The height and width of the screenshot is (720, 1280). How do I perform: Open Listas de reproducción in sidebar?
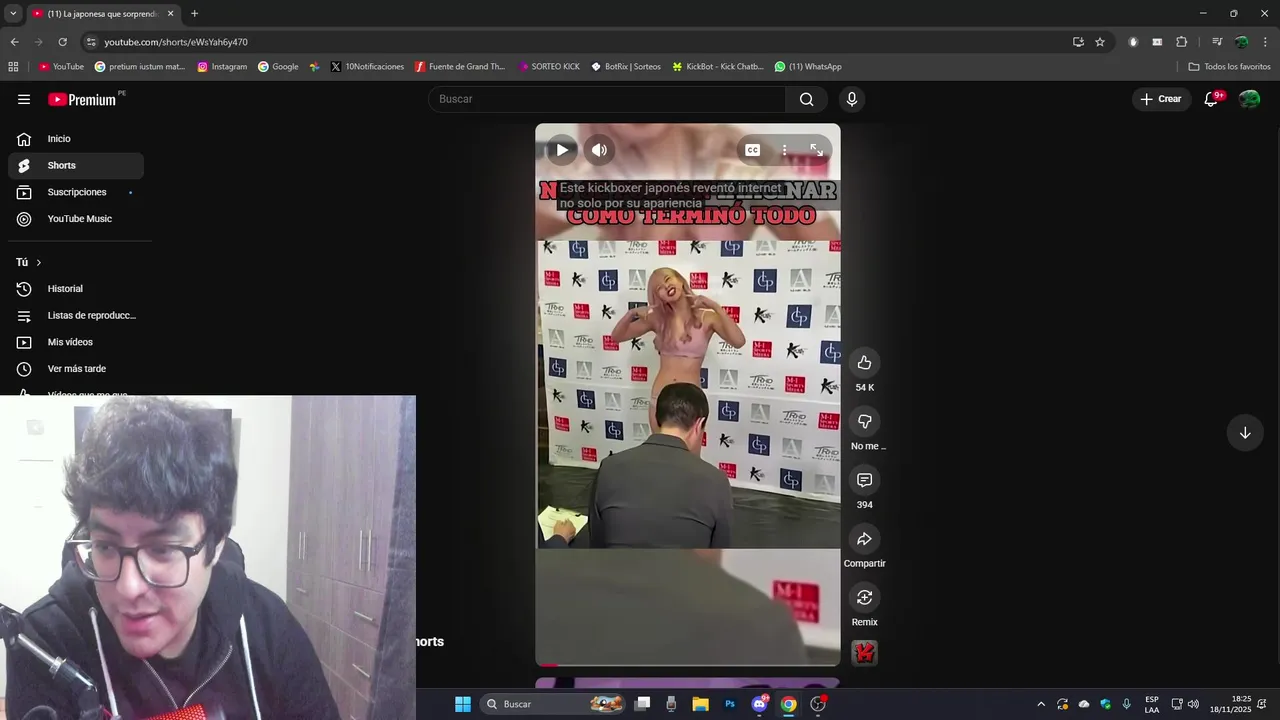pos(76,315)
